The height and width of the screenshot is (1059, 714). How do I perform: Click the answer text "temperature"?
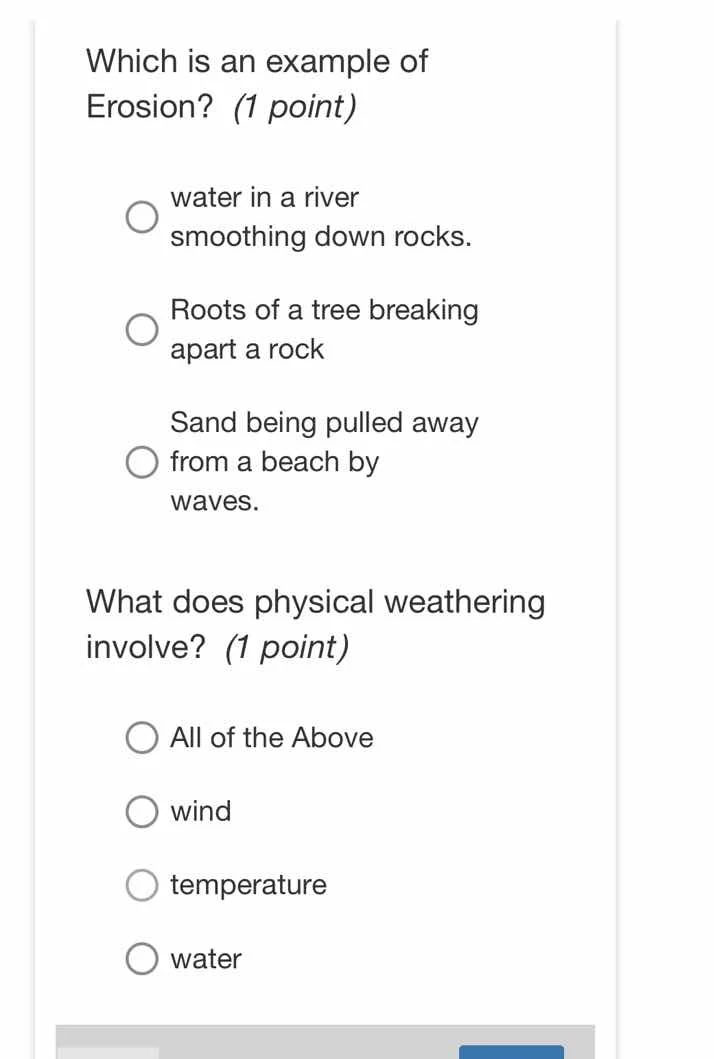coord(248,885)
